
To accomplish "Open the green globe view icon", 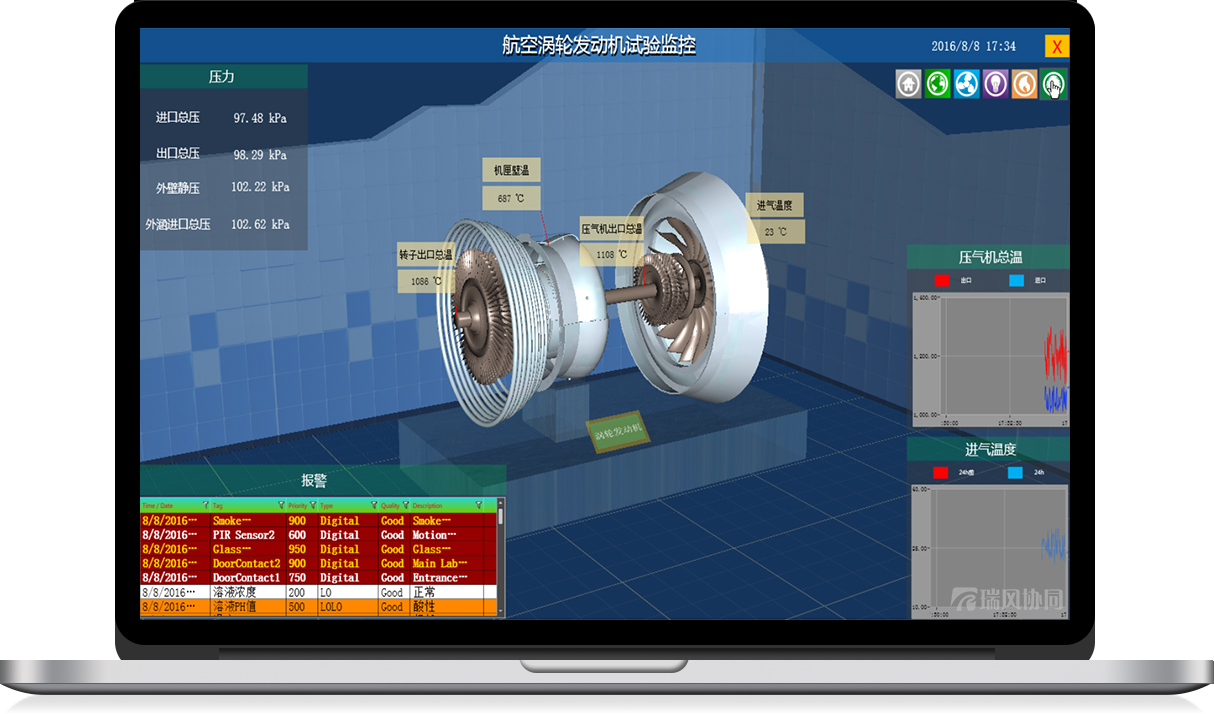I will (x=937, y=84).
